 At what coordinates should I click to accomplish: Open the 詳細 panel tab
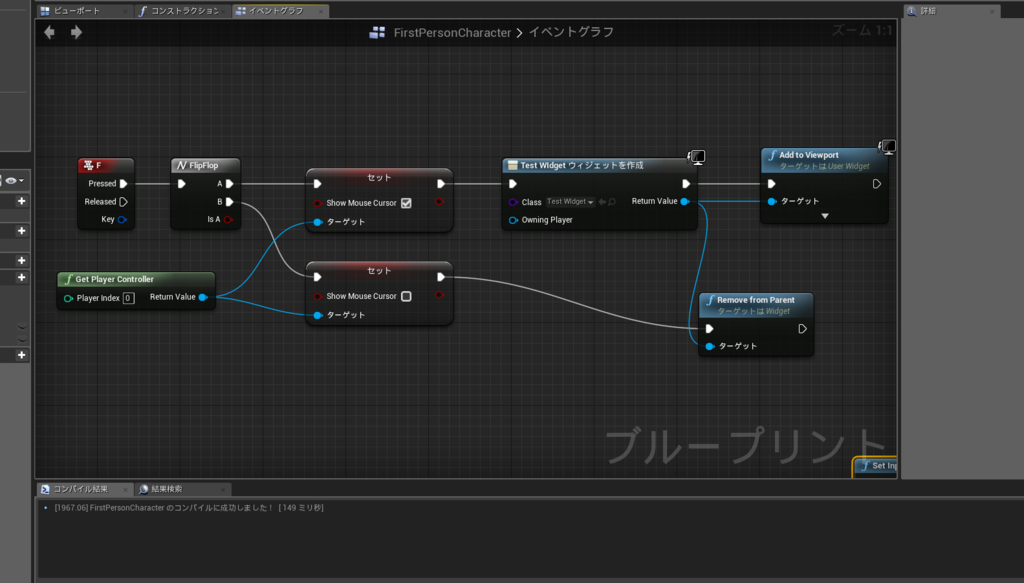[x=928, y=11]
